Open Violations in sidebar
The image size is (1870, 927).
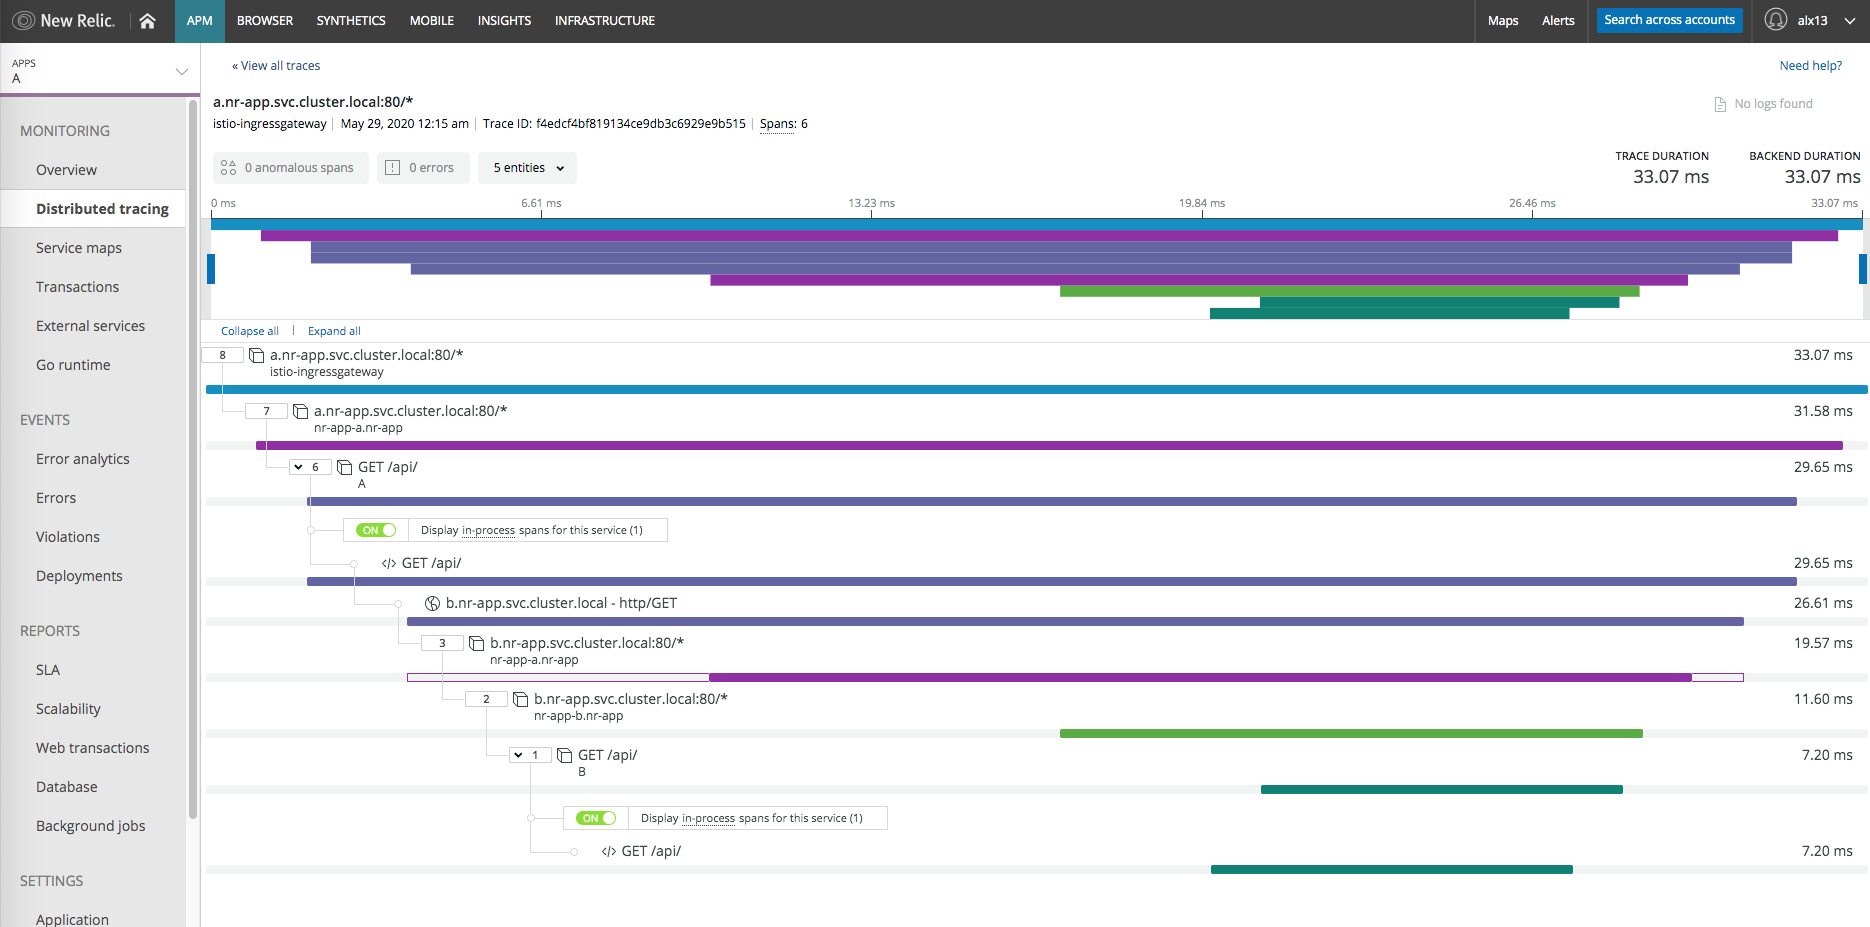(x=68, y=537)
